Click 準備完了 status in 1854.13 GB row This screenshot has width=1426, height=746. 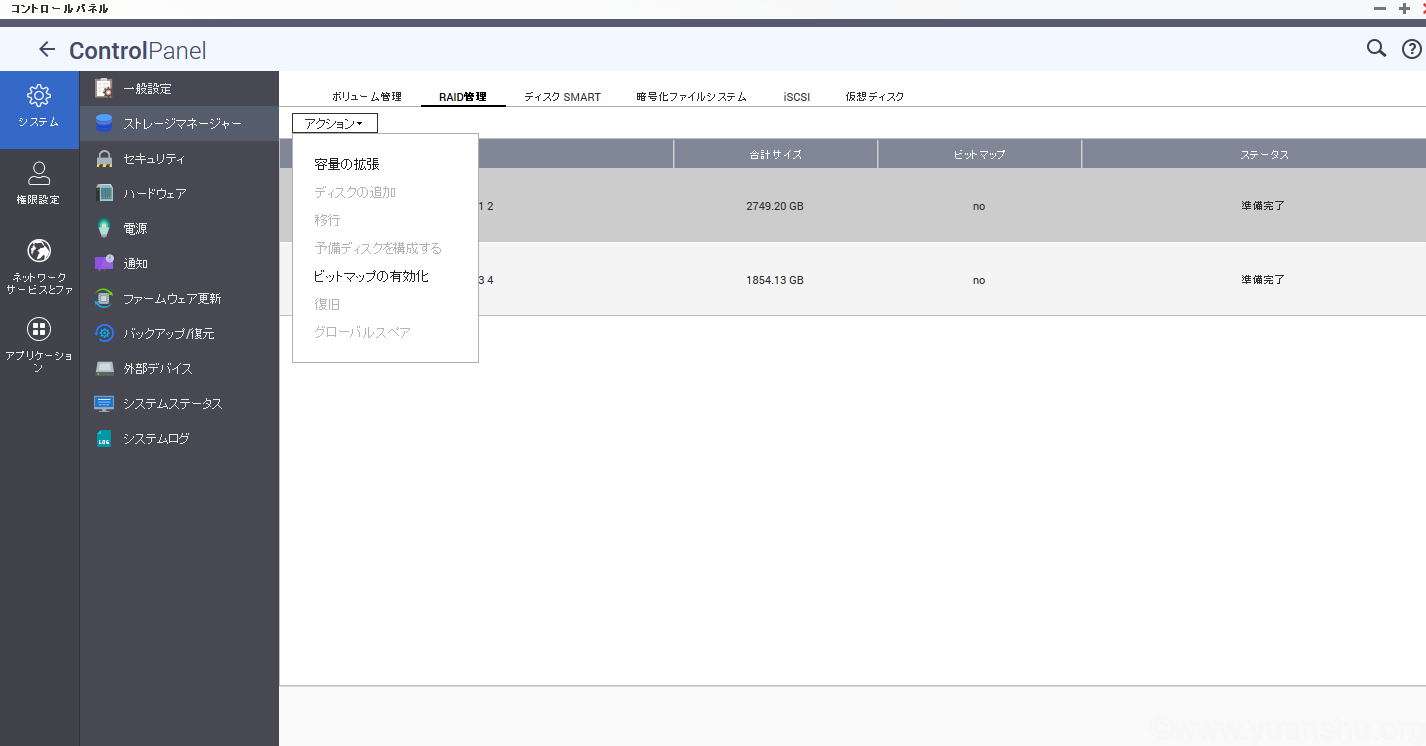pyautogui.click(x=1263, y=280)
